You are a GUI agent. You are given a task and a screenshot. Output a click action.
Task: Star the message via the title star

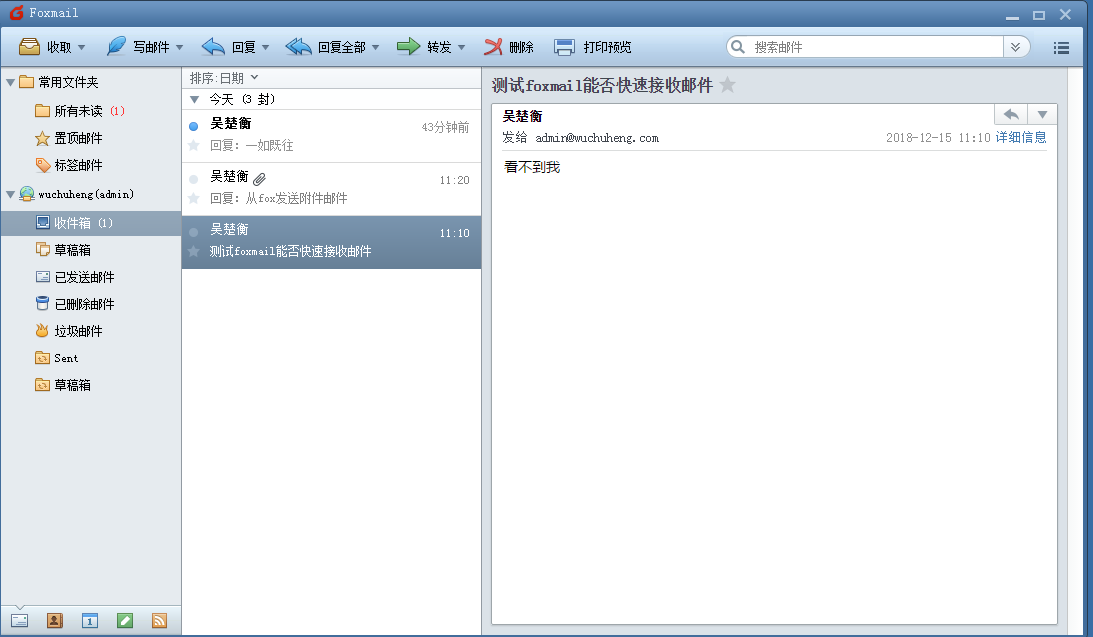click(x=727, y=85)
